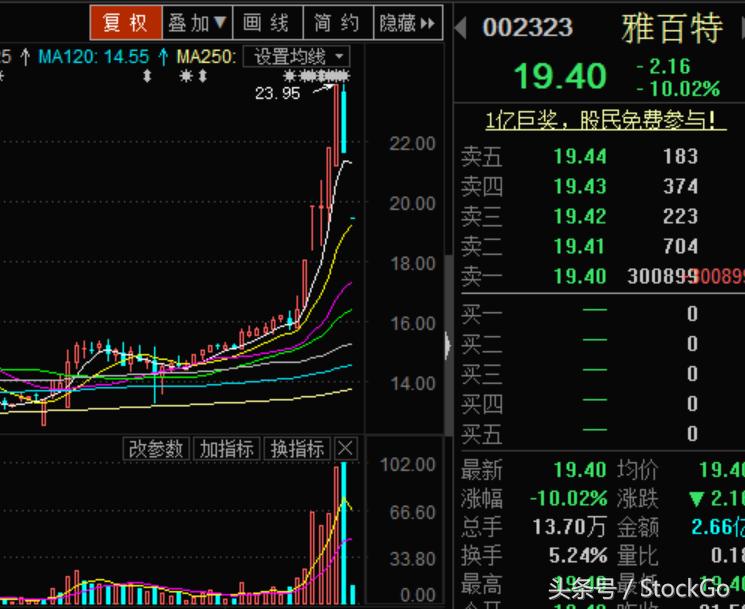745x609 pixels.
Task: Click the 卖三 price 19.42
Action: coord(580,216)
